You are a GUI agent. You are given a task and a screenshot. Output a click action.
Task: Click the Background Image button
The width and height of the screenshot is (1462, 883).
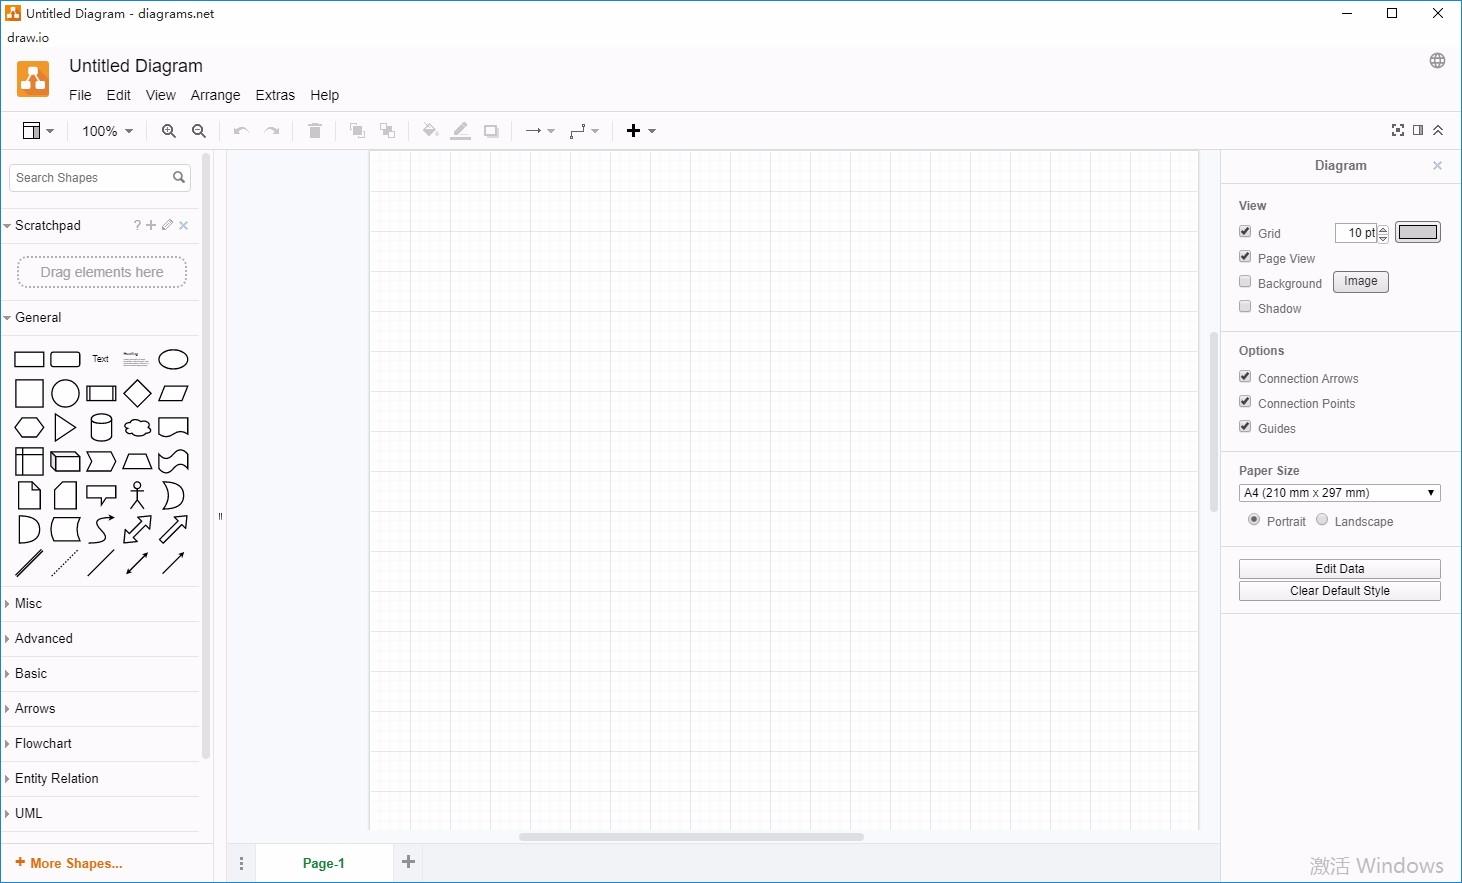pyautogui.click(x=1361, y=282)
